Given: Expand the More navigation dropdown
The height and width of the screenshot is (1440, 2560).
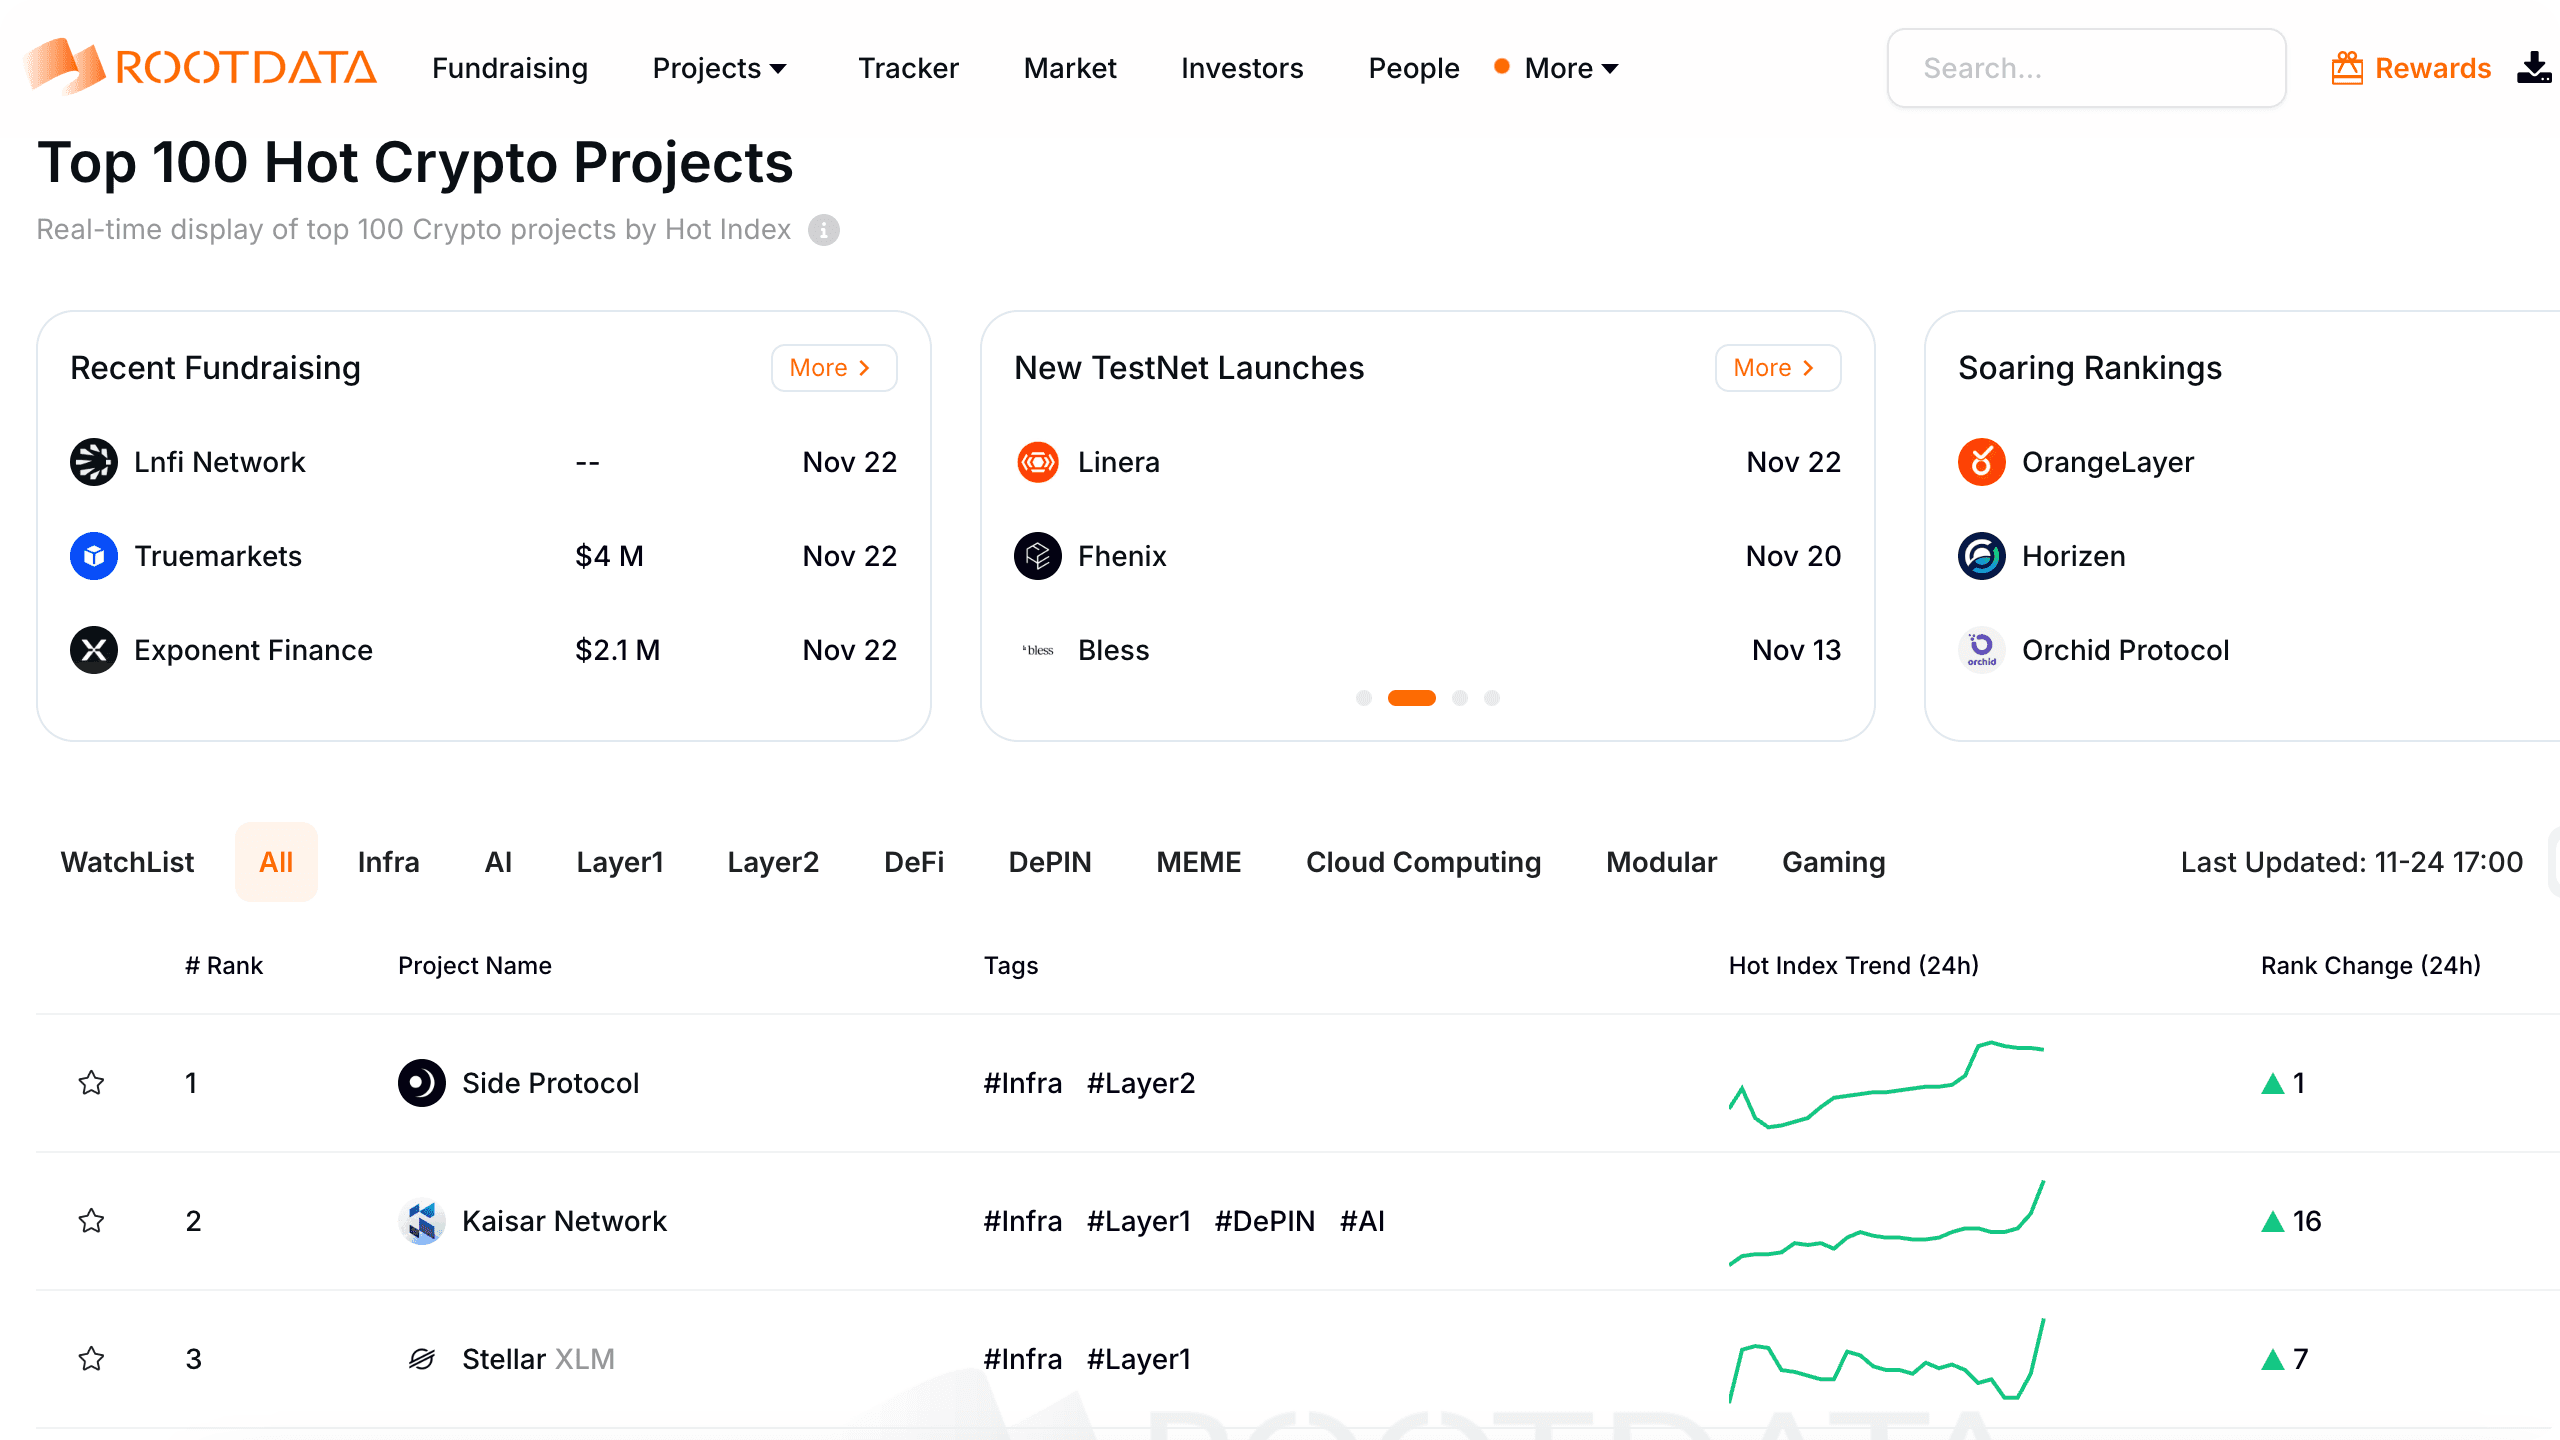Looking at the screenshot, I should click(x=1570, y=68).
